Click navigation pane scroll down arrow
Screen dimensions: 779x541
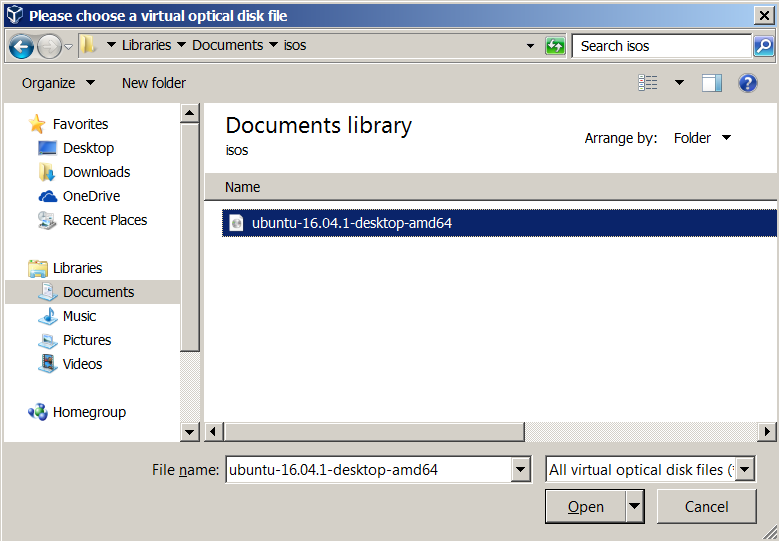[189, 432]
